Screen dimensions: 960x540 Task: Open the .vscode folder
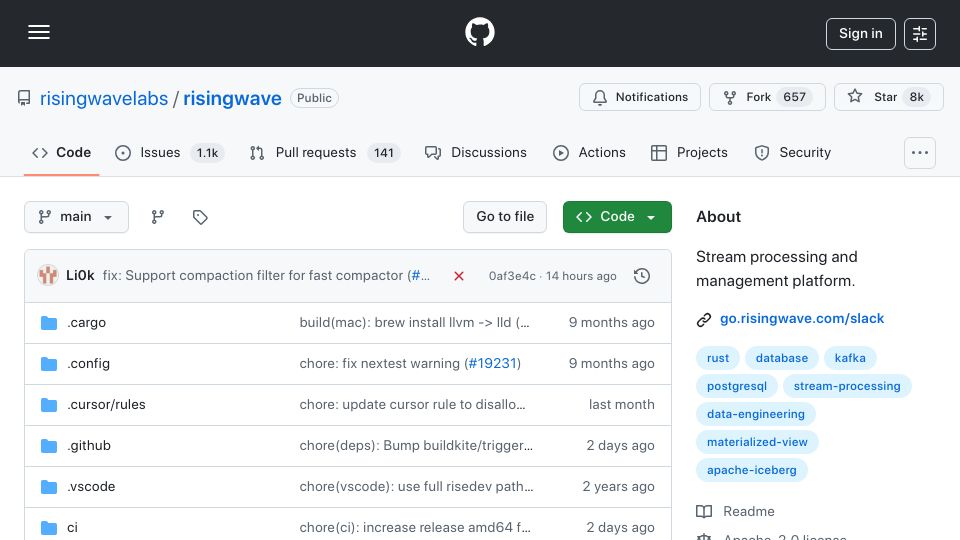pyautogui.click(x=91, y=487)
